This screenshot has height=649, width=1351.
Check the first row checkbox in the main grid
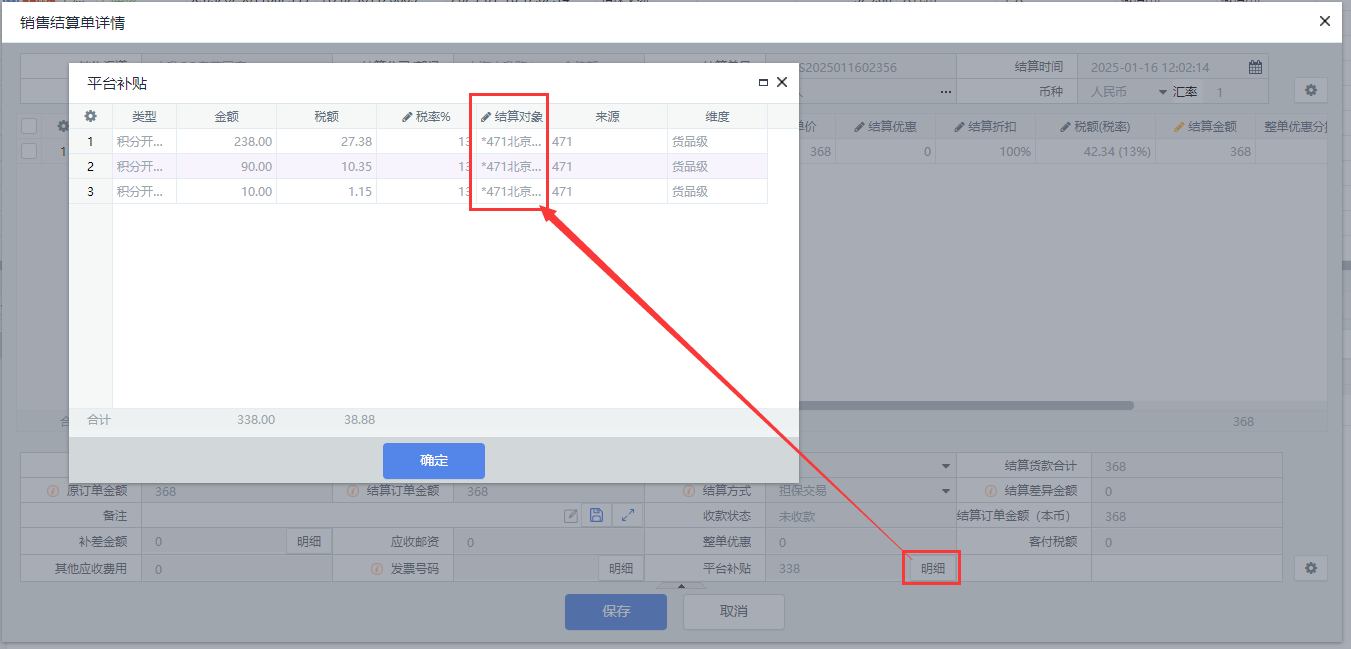pos(29,151)
